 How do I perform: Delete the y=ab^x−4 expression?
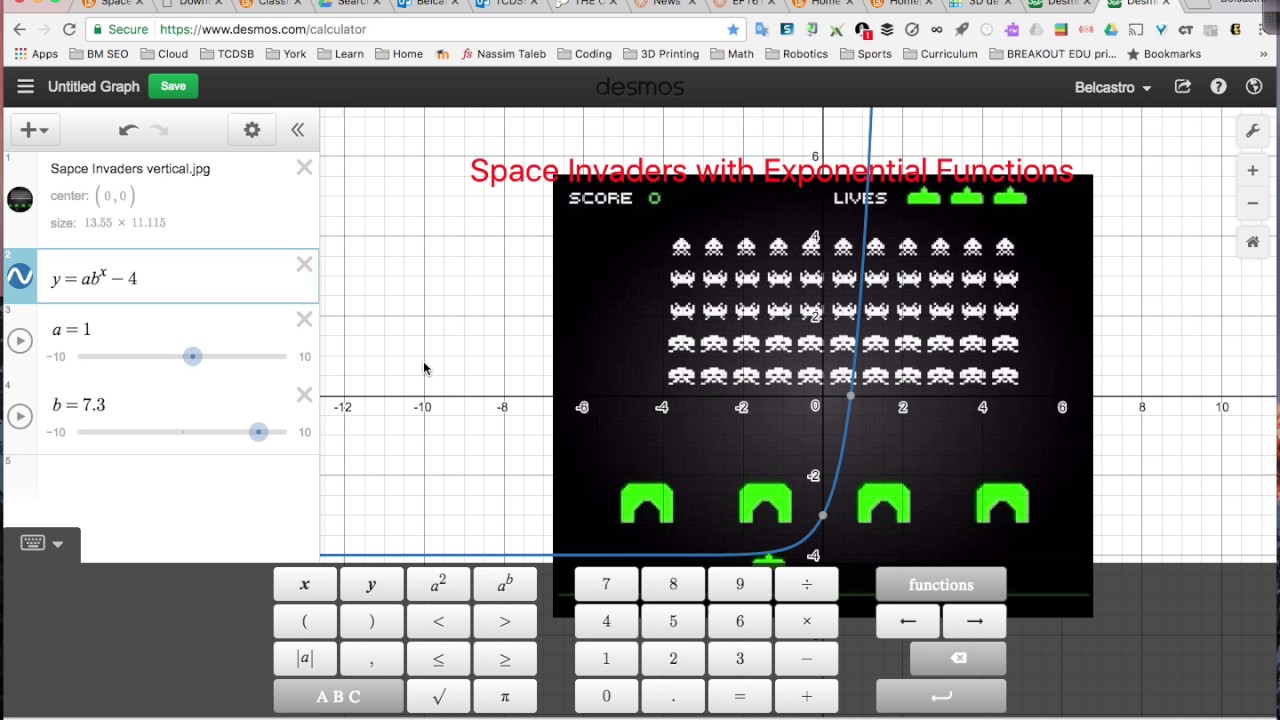pyautogui.click(x=304, y=264)
